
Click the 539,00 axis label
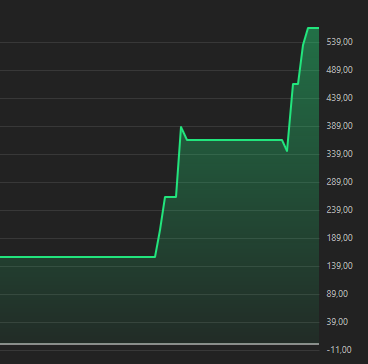(x=340, y=42)
